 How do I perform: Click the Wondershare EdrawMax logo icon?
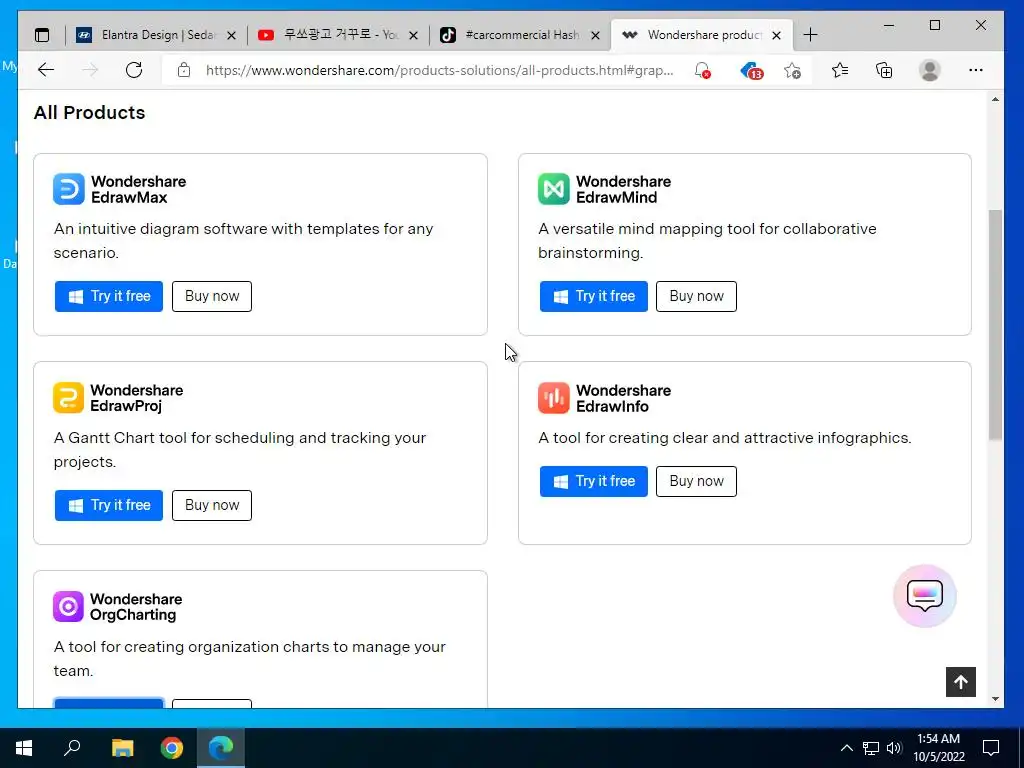coord(69,189)
